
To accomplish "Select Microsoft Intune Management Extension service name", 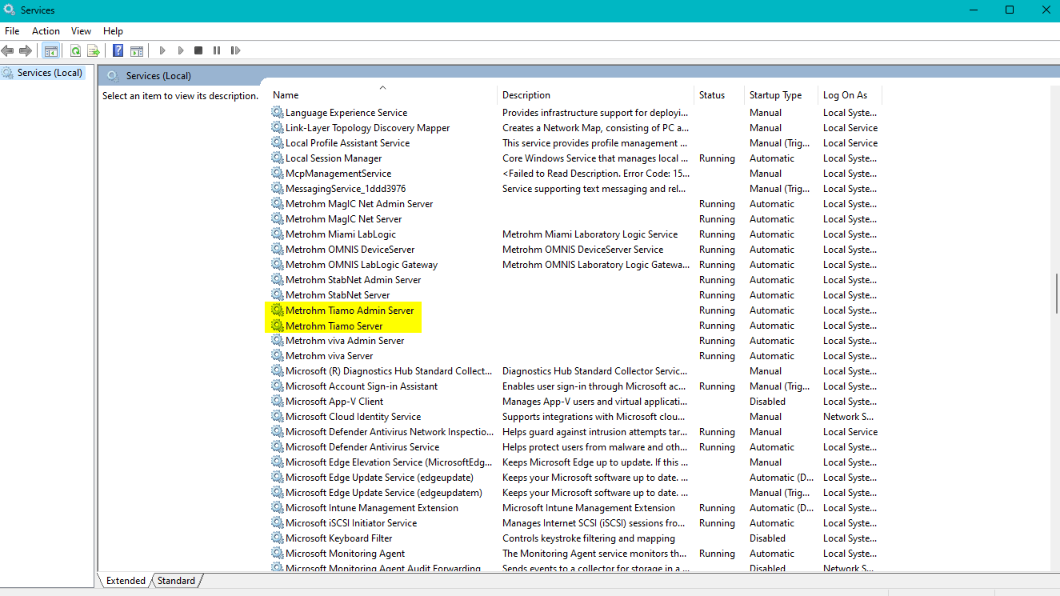I will coord(371,507).
